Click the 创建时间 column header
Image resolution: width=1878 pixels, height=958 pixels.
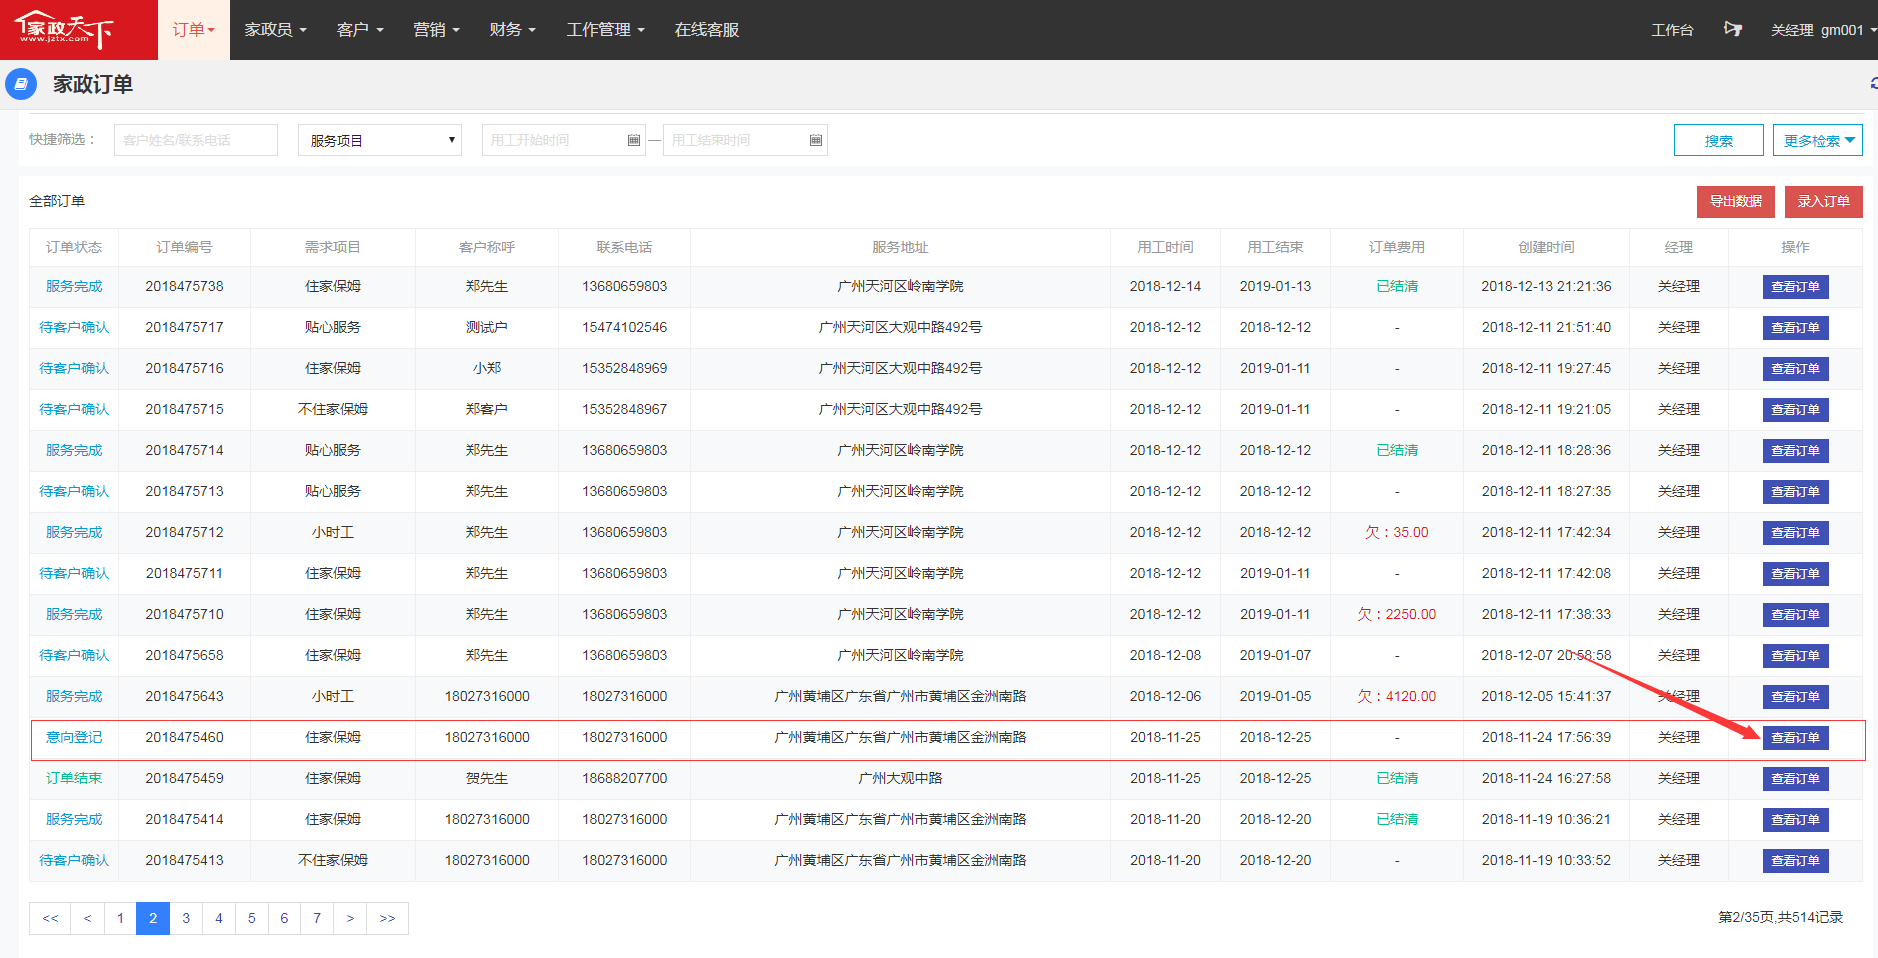click(x=1546, y=247)
